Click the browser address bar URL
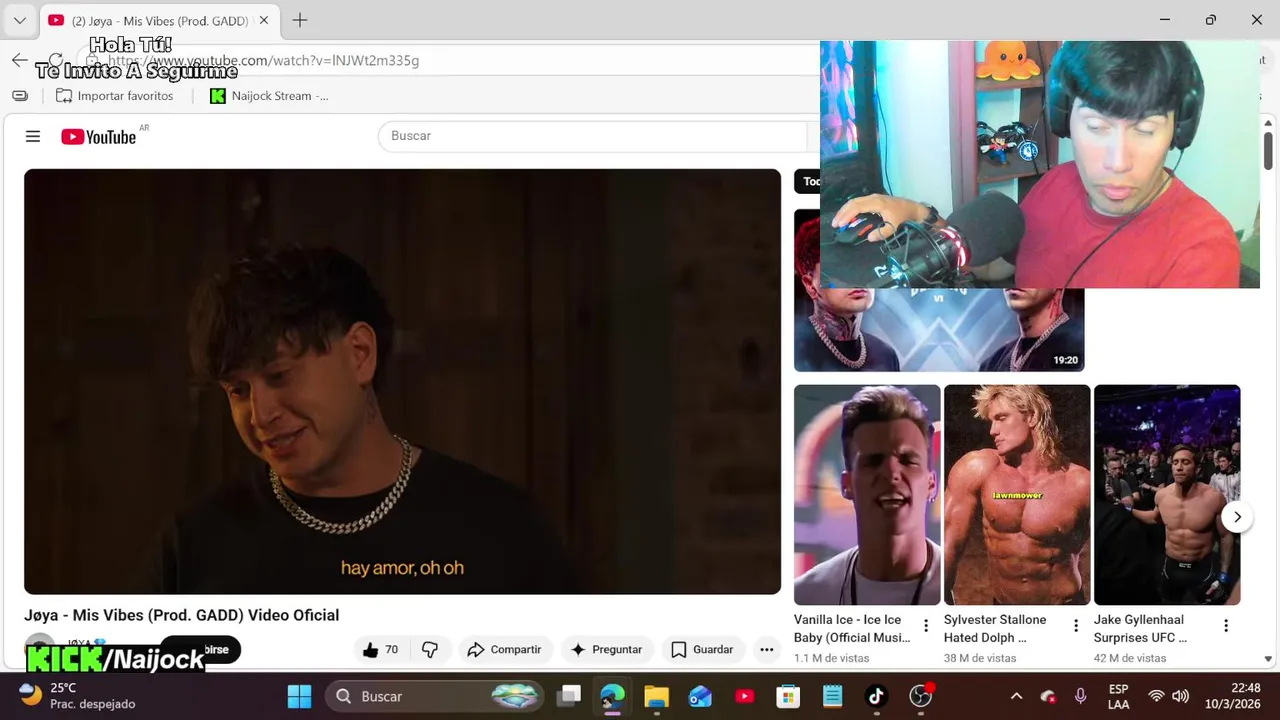Screen dimensions: 1280x720 pos(263,60)
